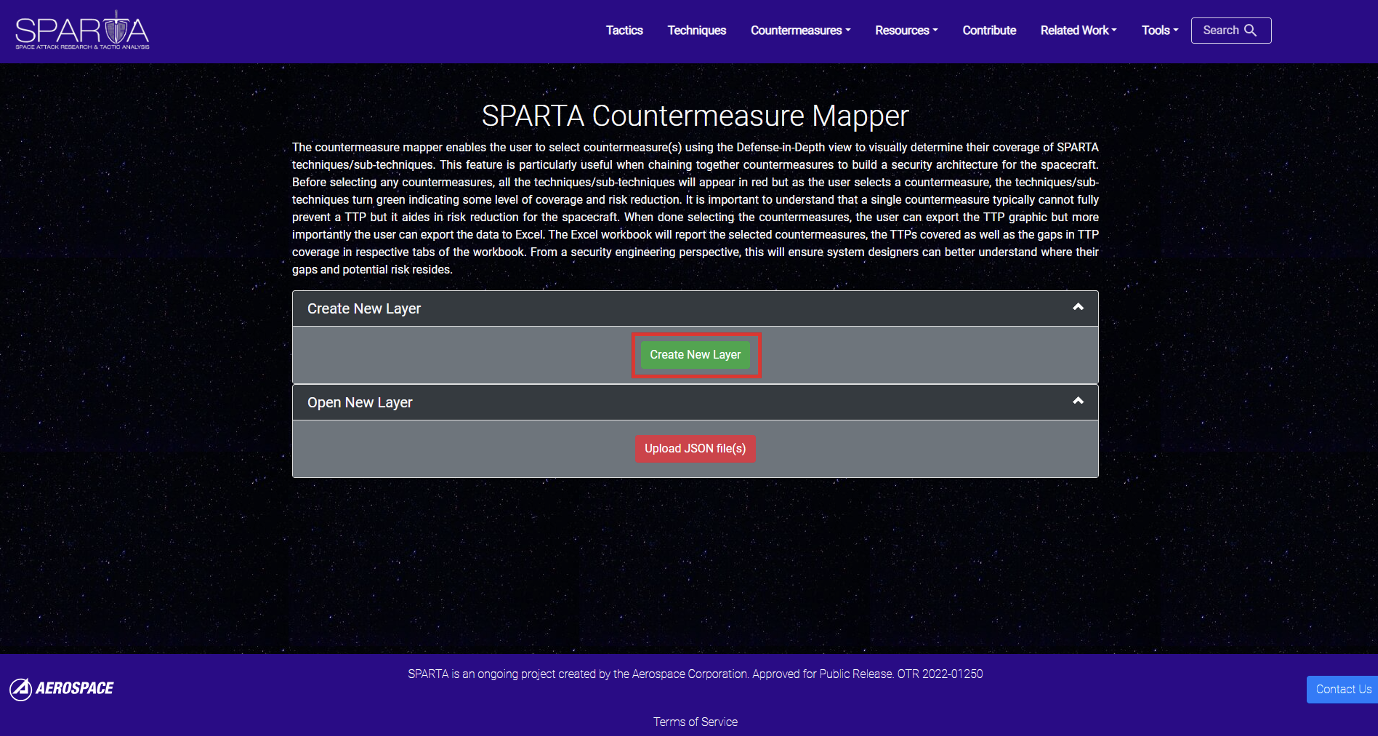Click the footer text about Aerospace Corporation approval
This screenshot has height=736, width=1378.
695,674
